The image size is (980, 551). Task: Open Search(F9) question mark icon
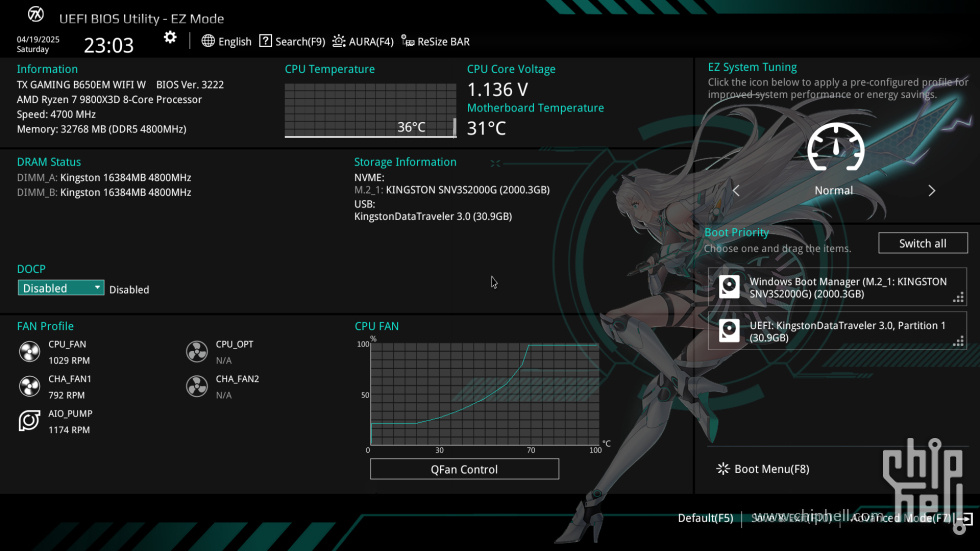click(266, 41)
